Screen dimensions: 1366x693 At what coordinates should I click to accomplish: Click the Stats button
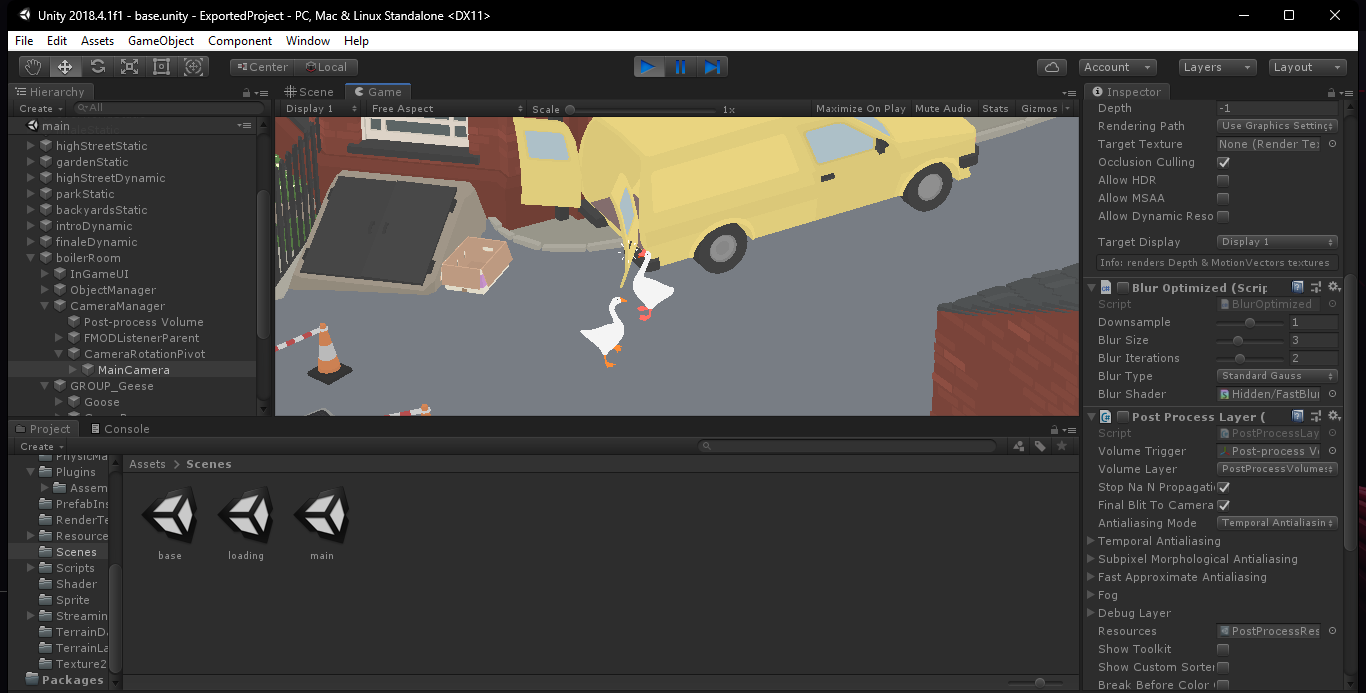click(x=995, y=109)
